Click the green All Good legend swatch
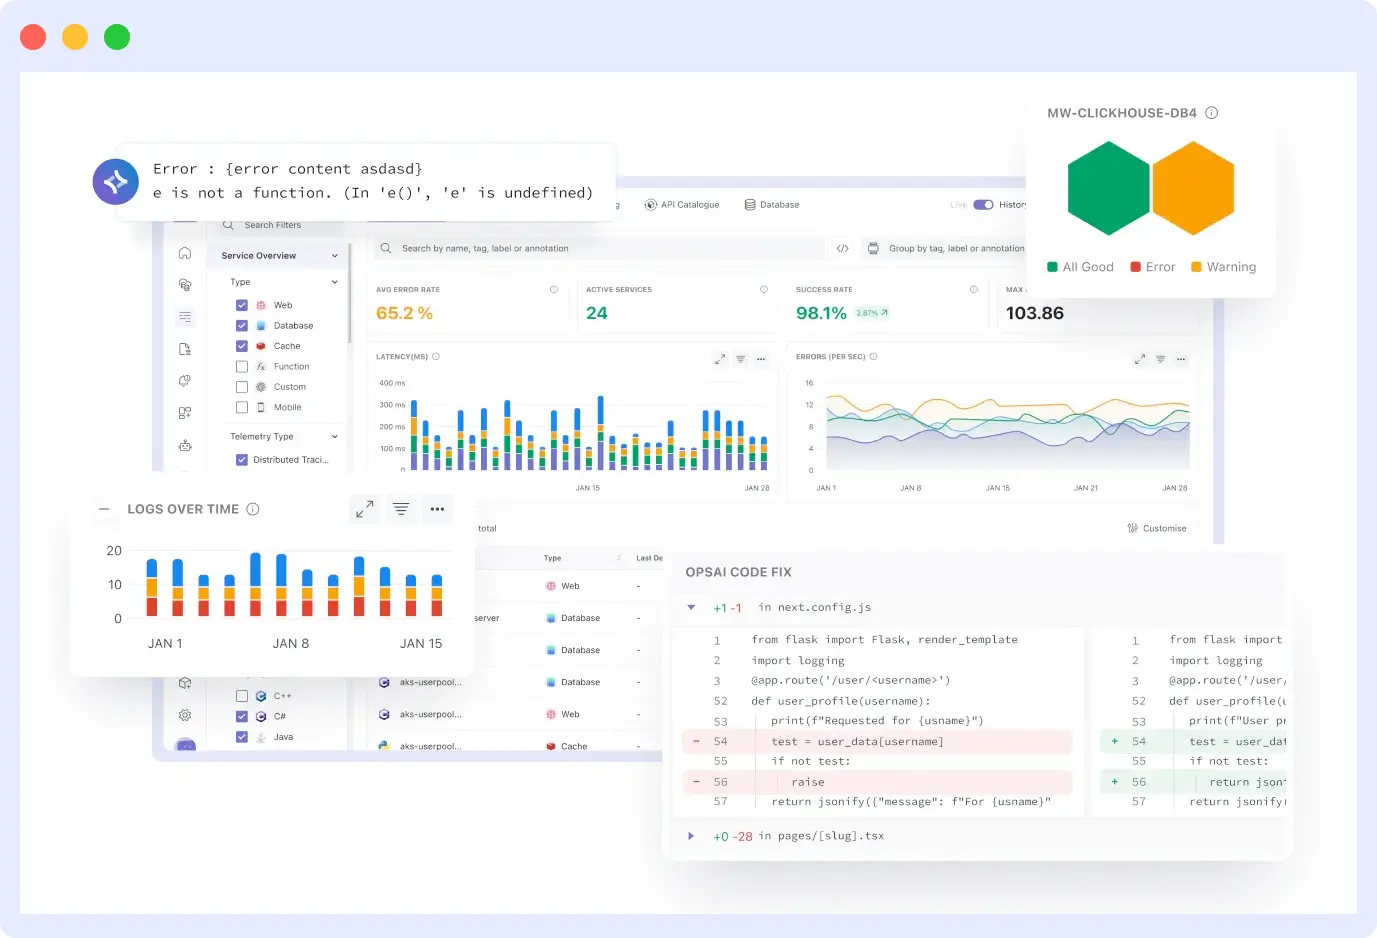The width and height of the screenshot is (1377, 938). coord(1054,267)
